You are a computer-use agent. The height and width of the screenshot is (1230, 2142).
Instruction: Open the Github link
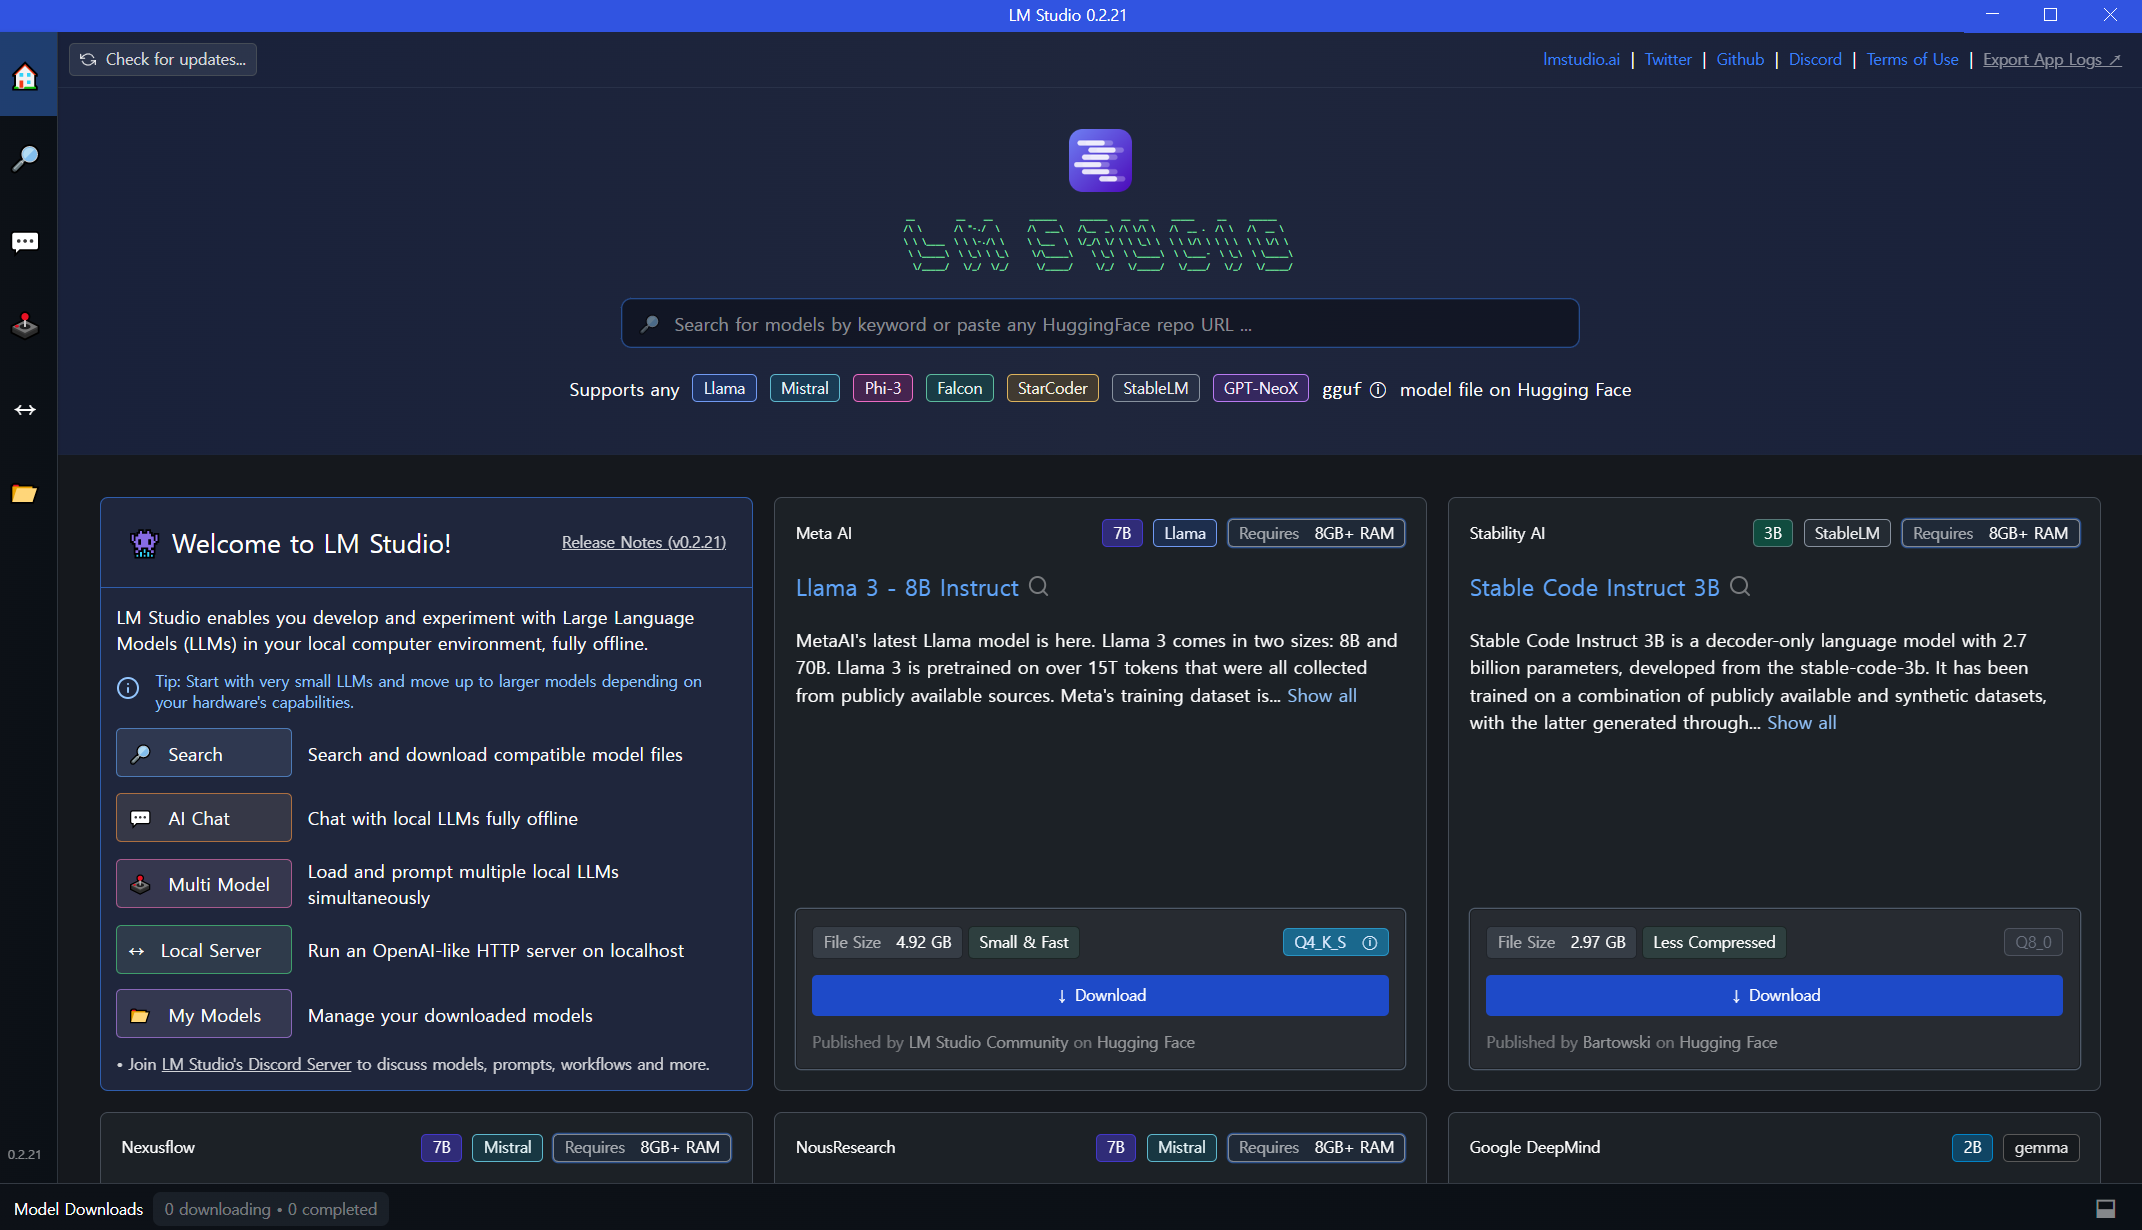pyautogui.click(x=1740, y=60)
